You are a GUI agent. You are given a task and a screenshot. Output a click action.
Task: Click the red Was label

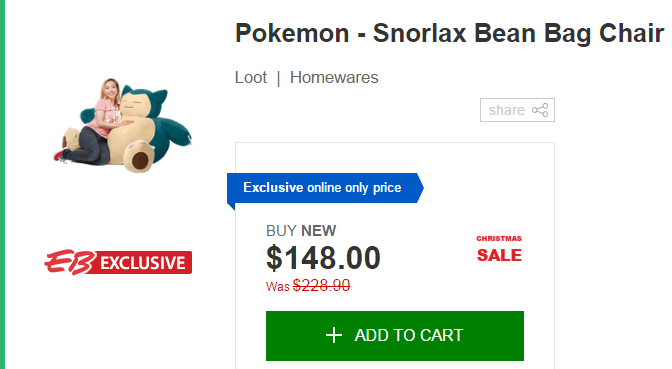[278, 286]
